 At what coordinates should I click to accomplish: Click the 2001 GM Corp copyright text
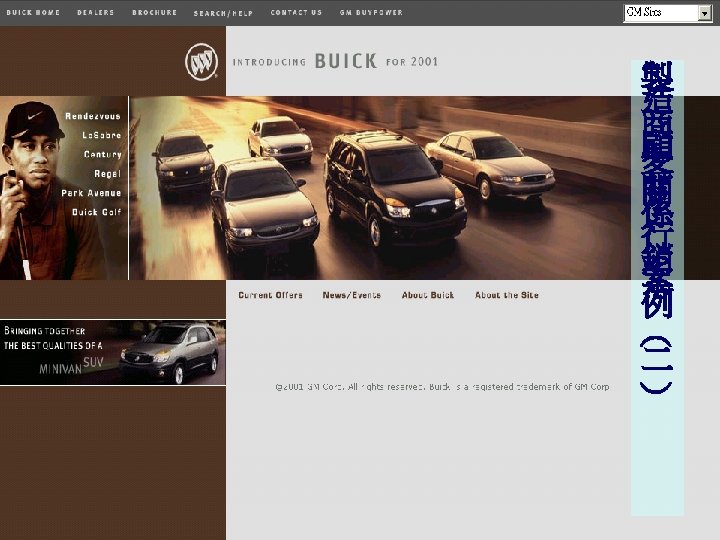pyautogui.click(x=442, y=387)
